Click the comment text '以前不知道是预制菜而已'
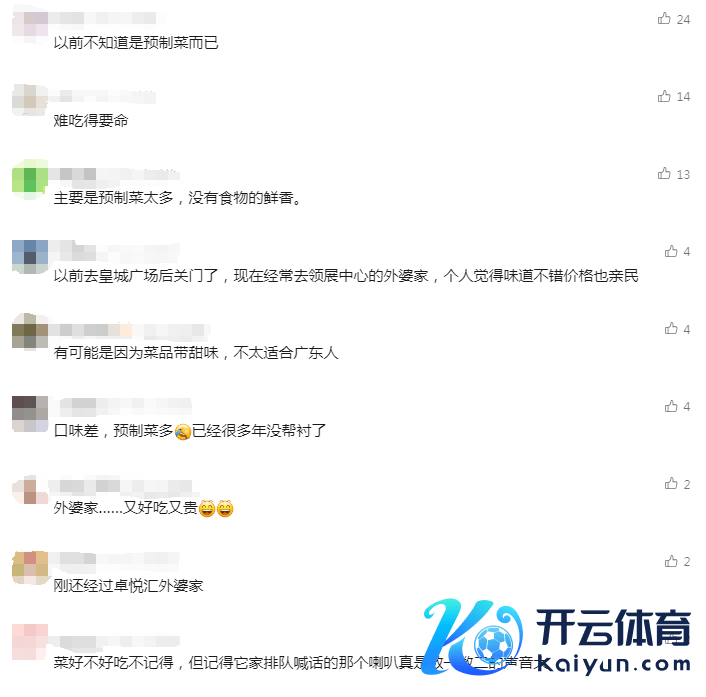This screenshot has width=706, height=697. (136, 43)
